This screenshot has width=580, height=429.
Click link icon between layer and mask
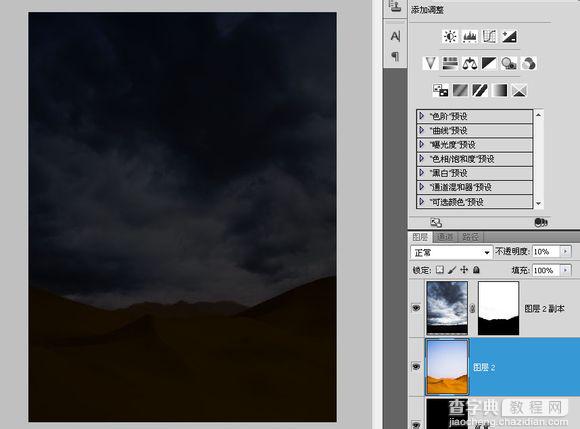click(x=472, y=308)
